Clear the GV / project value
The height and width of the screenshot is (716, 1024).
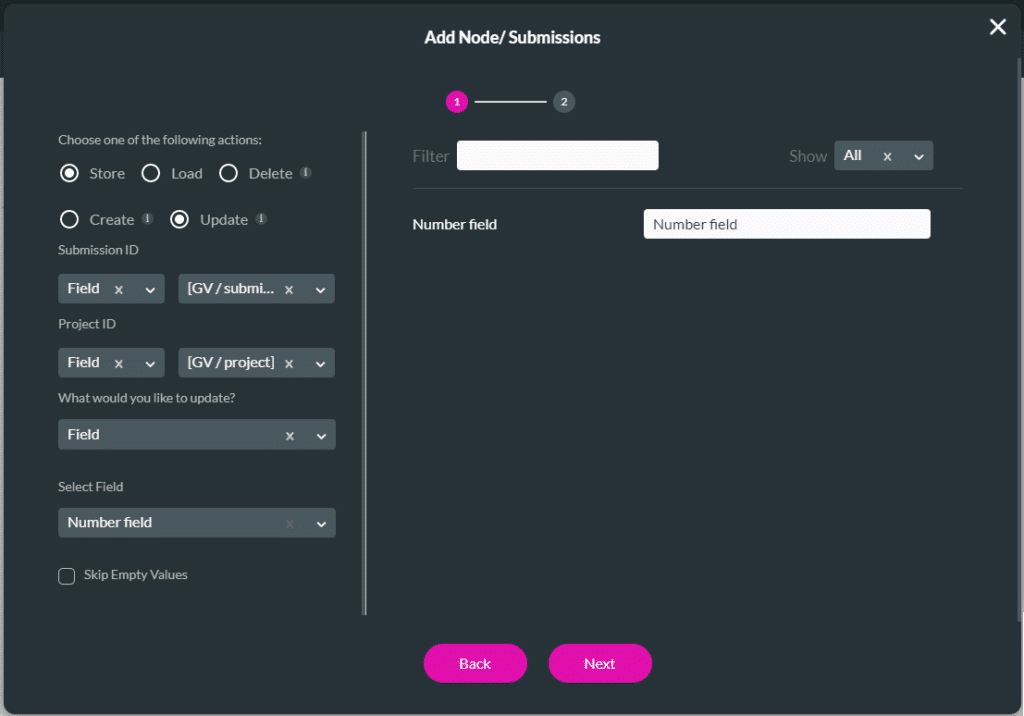point(289,363)
